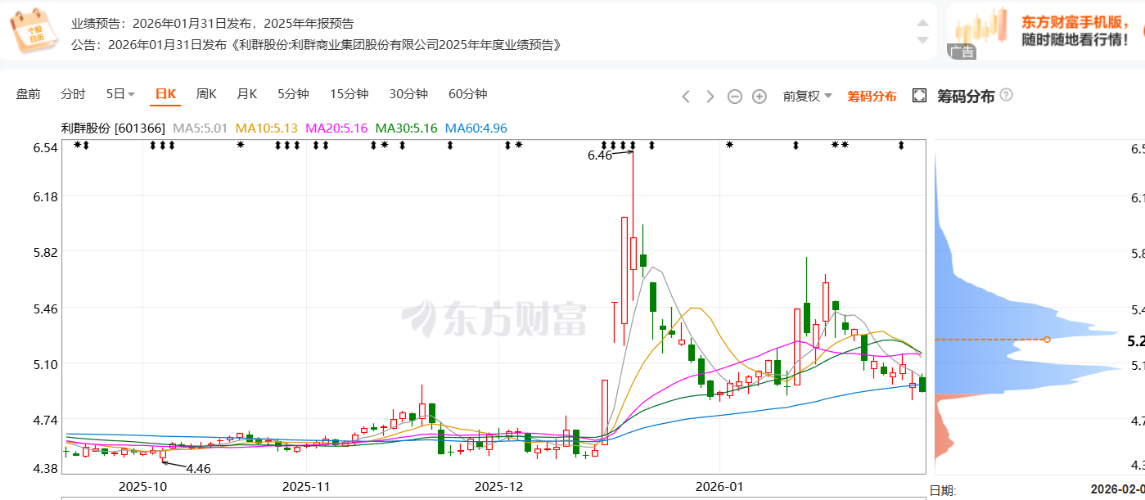Switch to the 30分钟 chart tab
The height and width of the screenshot is (500, 1145).
[408, 93]
